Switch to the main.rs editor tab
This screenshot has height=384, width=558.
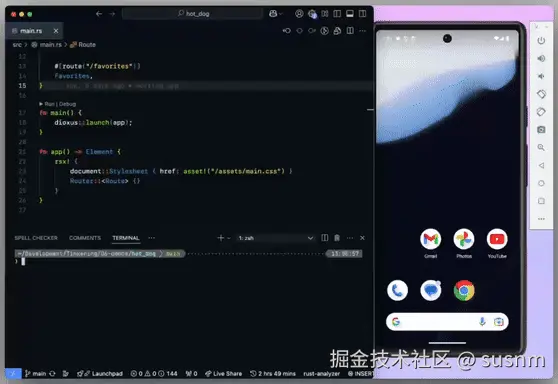(x=31, y=31)
